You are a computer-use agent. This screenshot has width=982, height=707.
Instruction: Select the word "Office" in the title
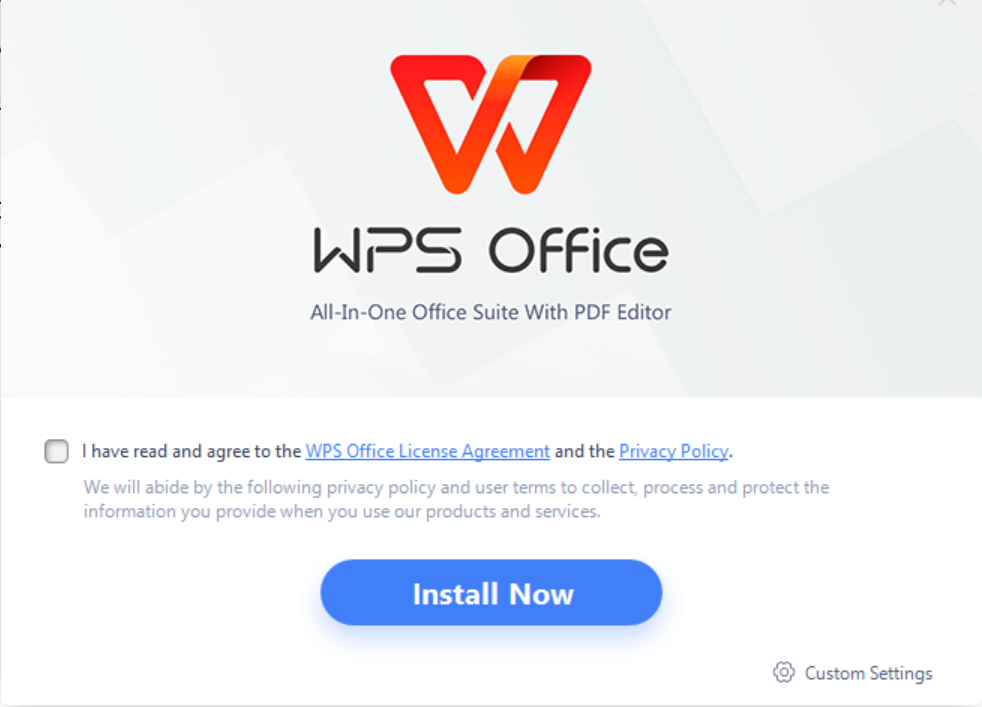point(579,250)
